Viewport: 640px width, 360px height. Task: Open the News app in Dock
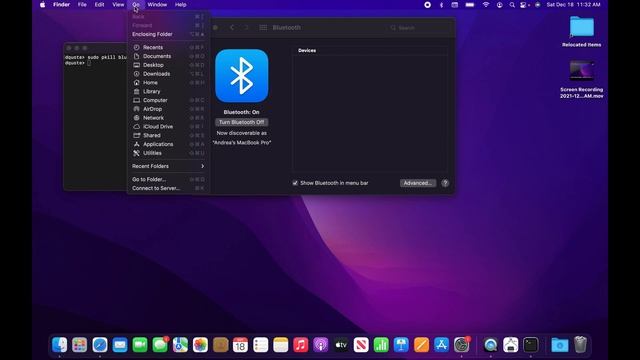coord(361,345)
